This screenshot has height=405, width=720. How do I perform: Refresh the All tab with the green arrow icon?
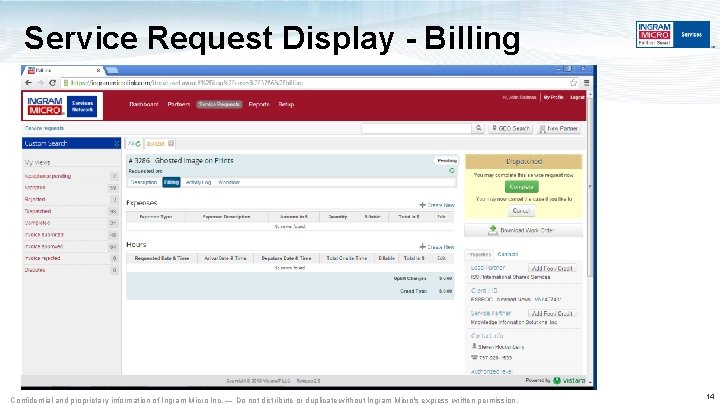[x=138, y=144]
